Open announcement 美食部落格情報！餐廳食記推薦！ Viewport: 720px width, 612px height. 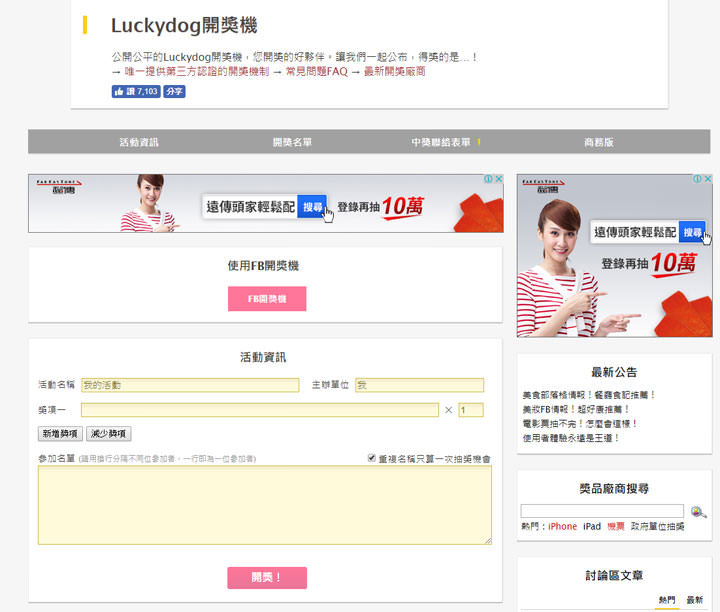(x=589, y=395)
